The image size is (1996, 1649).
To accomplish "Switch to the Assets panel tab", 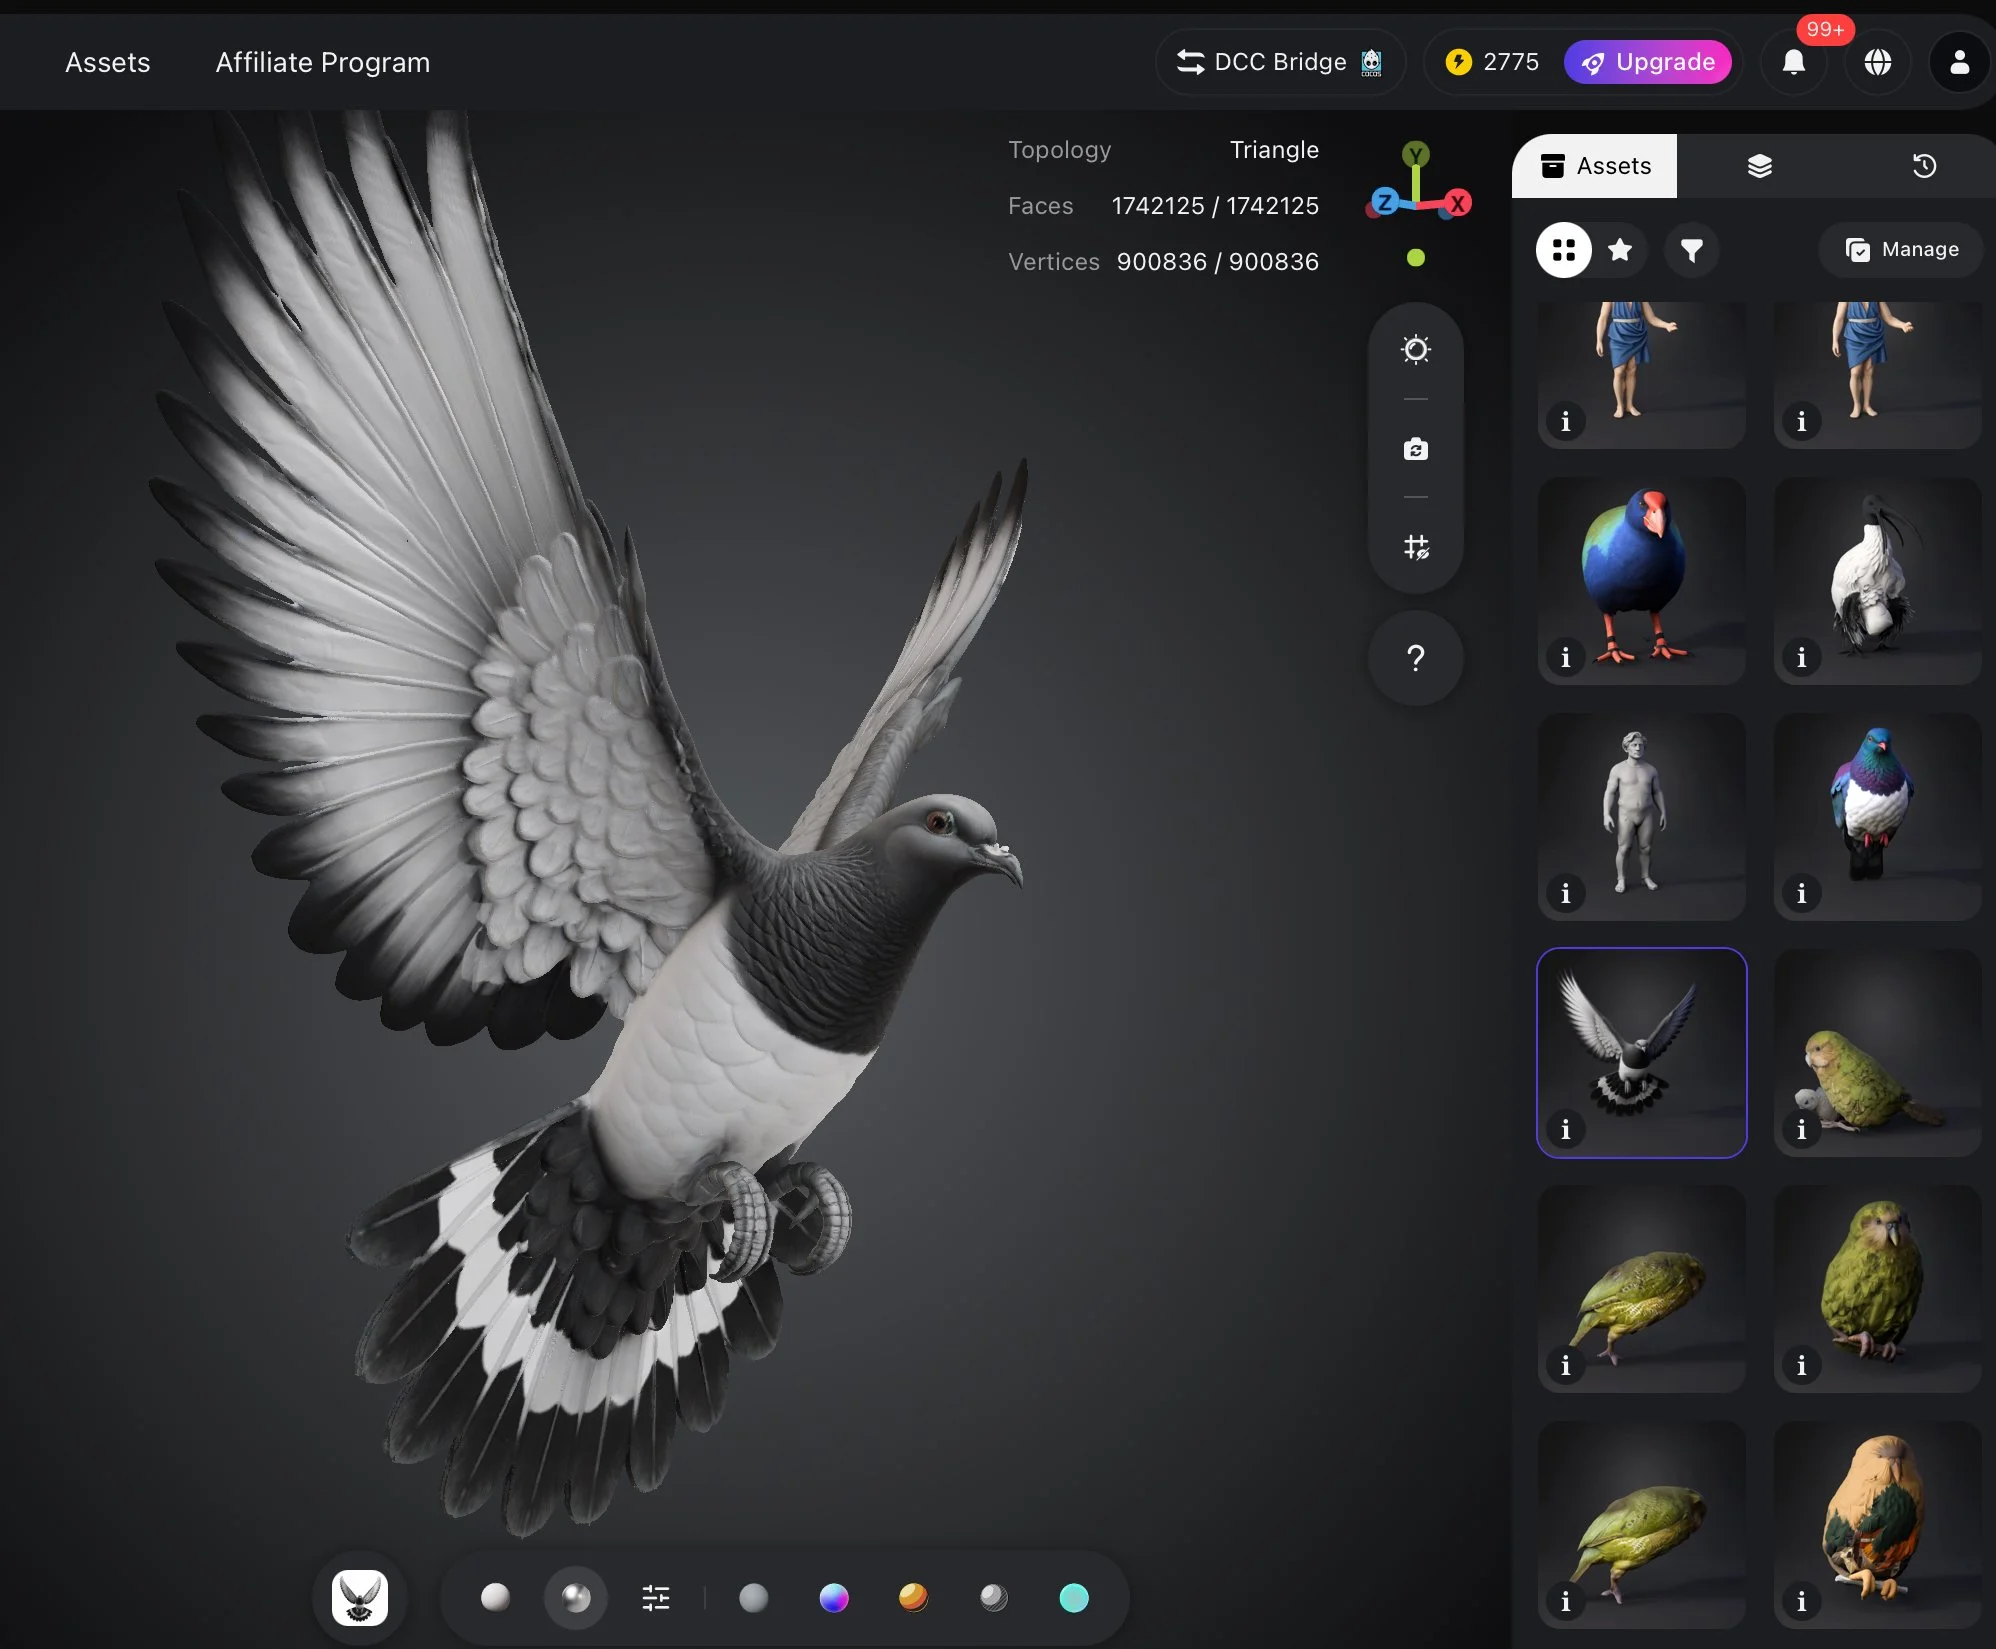I will click(1595, 166).
